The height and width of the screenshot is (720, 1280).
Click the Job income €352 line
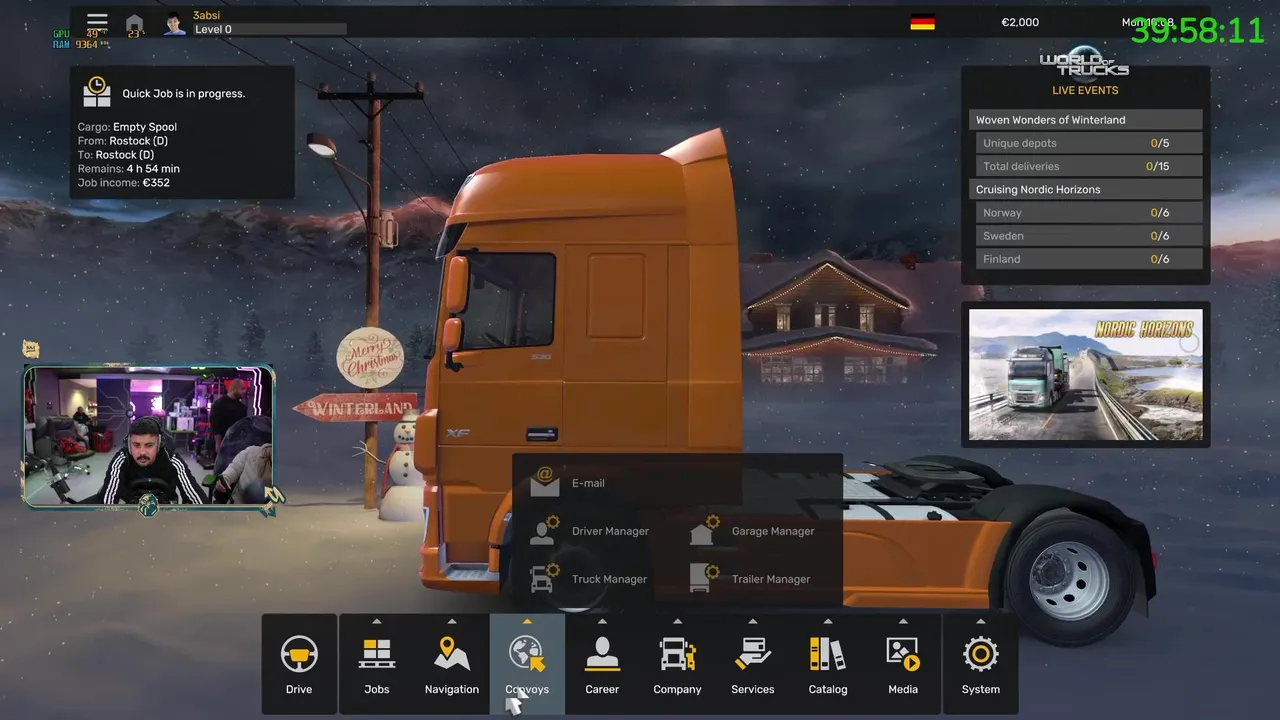pos(124,183)
